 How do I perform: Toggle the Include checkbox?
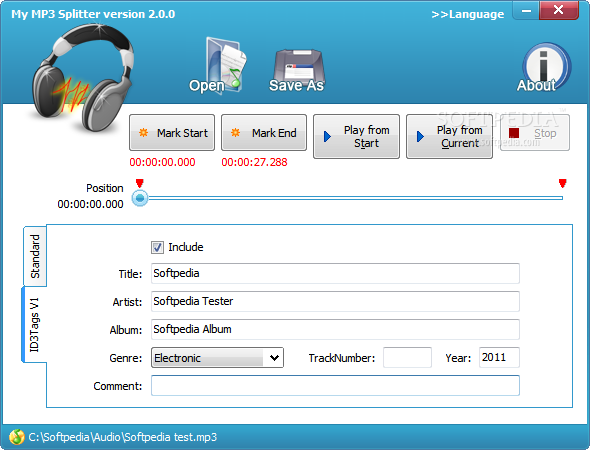157,247
